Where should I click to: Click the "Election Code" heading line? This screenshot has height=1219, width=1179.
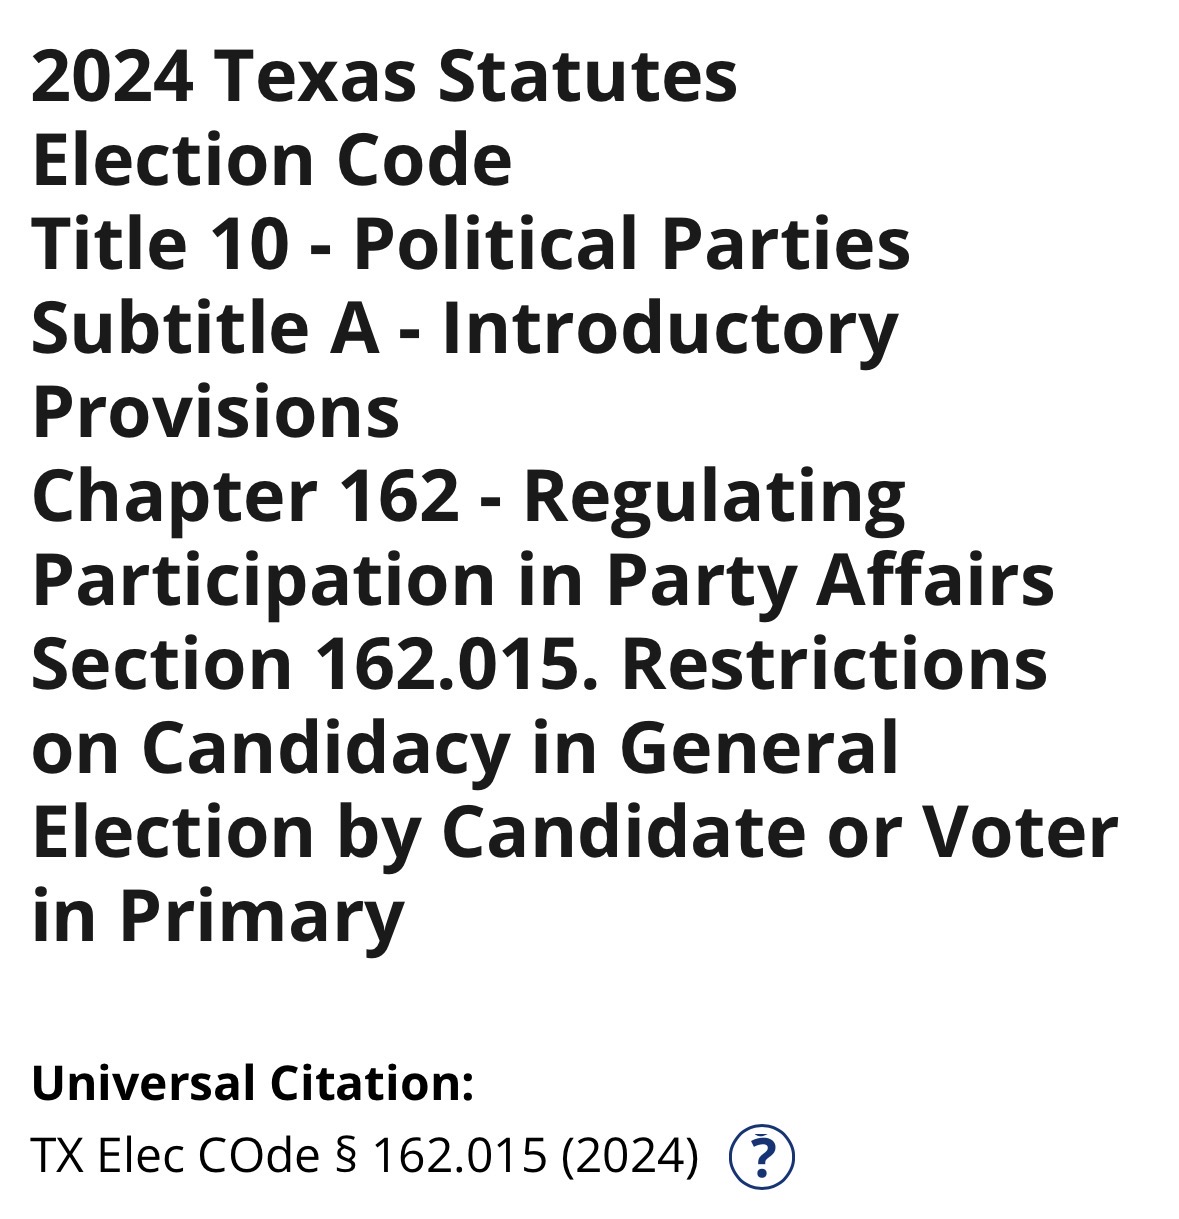(x=272, y=161)
